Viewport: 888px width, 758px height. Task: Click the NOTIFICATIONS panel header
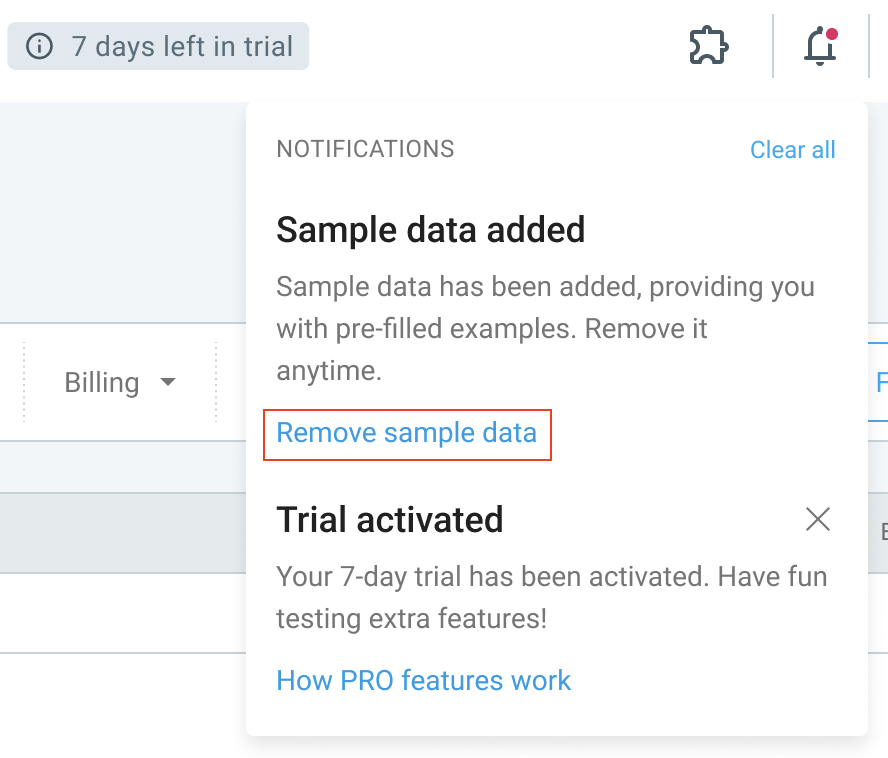[x=365, y=150]
